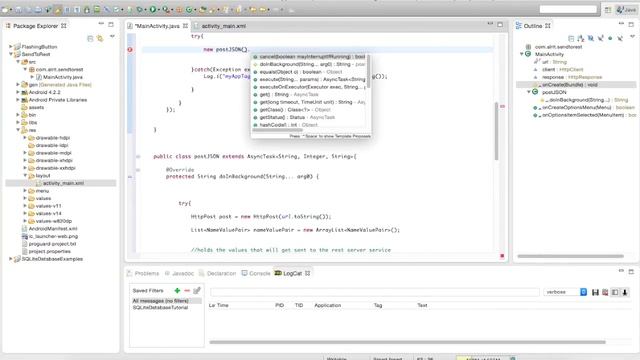Start debugging with the Debug toolbar icon
Screen dimensions: 640x360
pos(140,9)
